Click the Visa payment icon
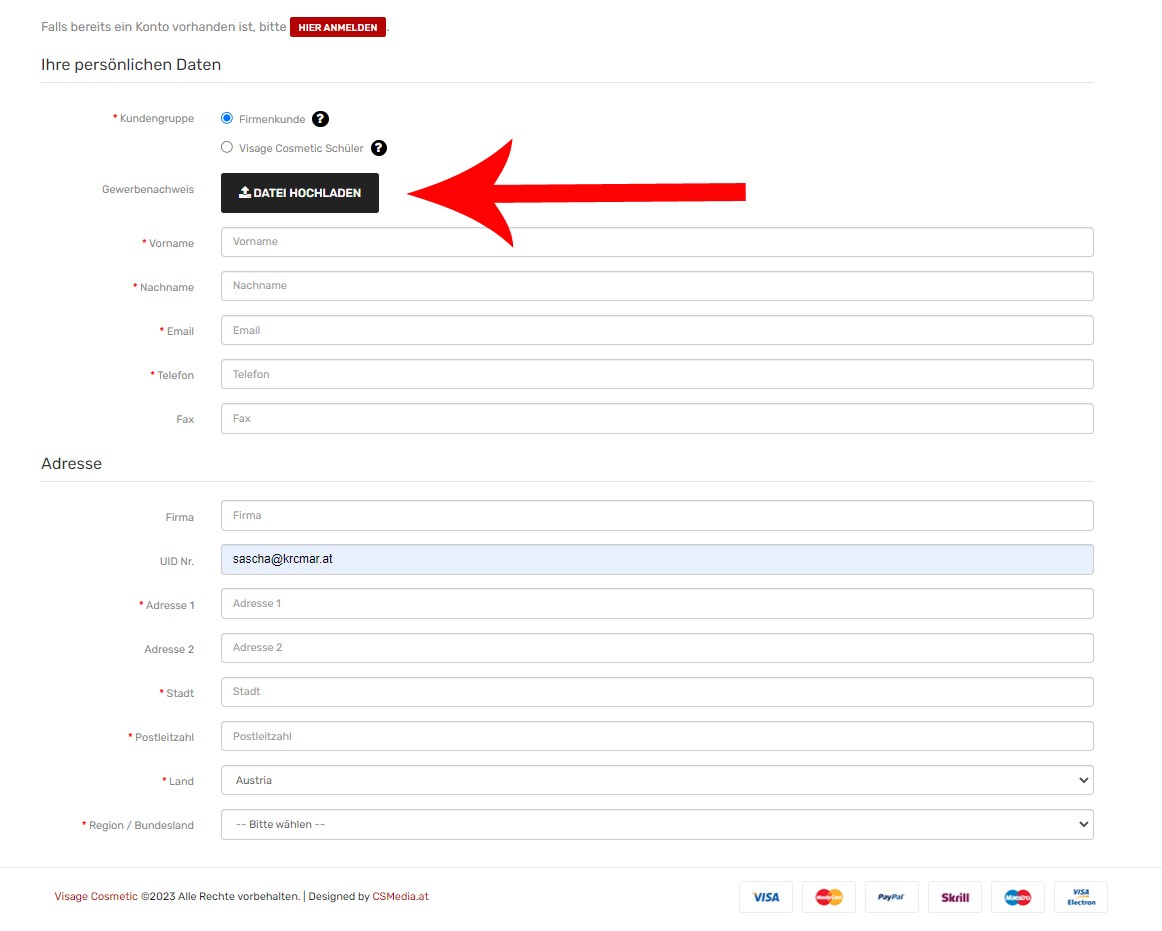The height and width of the screenshot is (931, 1162). (x=766, y=897)
